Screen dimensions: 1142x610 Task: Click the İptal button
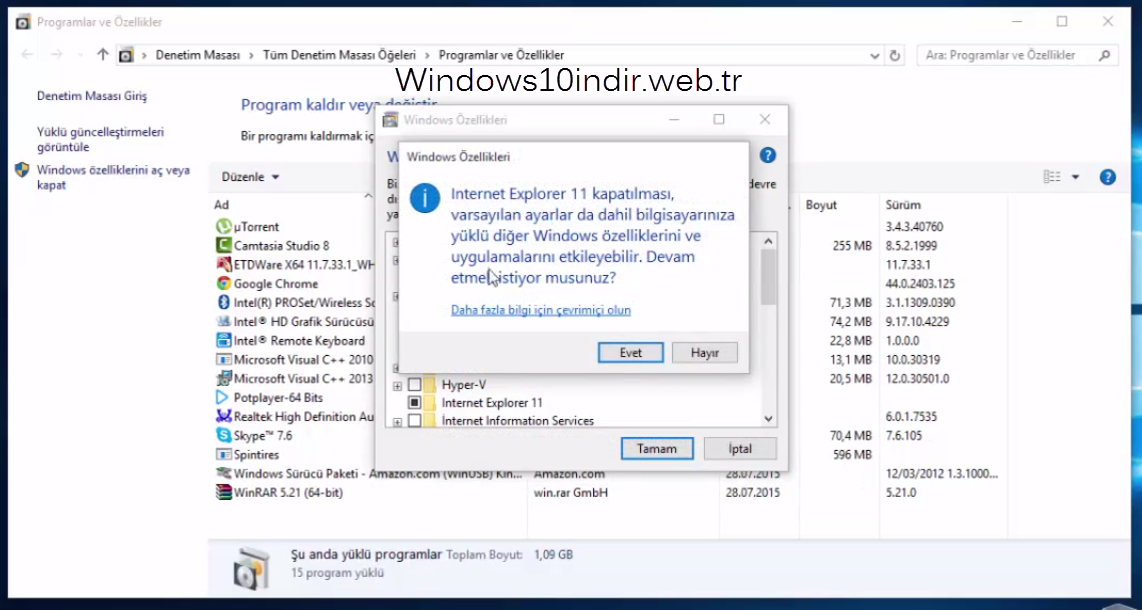[x=740, y=448]
